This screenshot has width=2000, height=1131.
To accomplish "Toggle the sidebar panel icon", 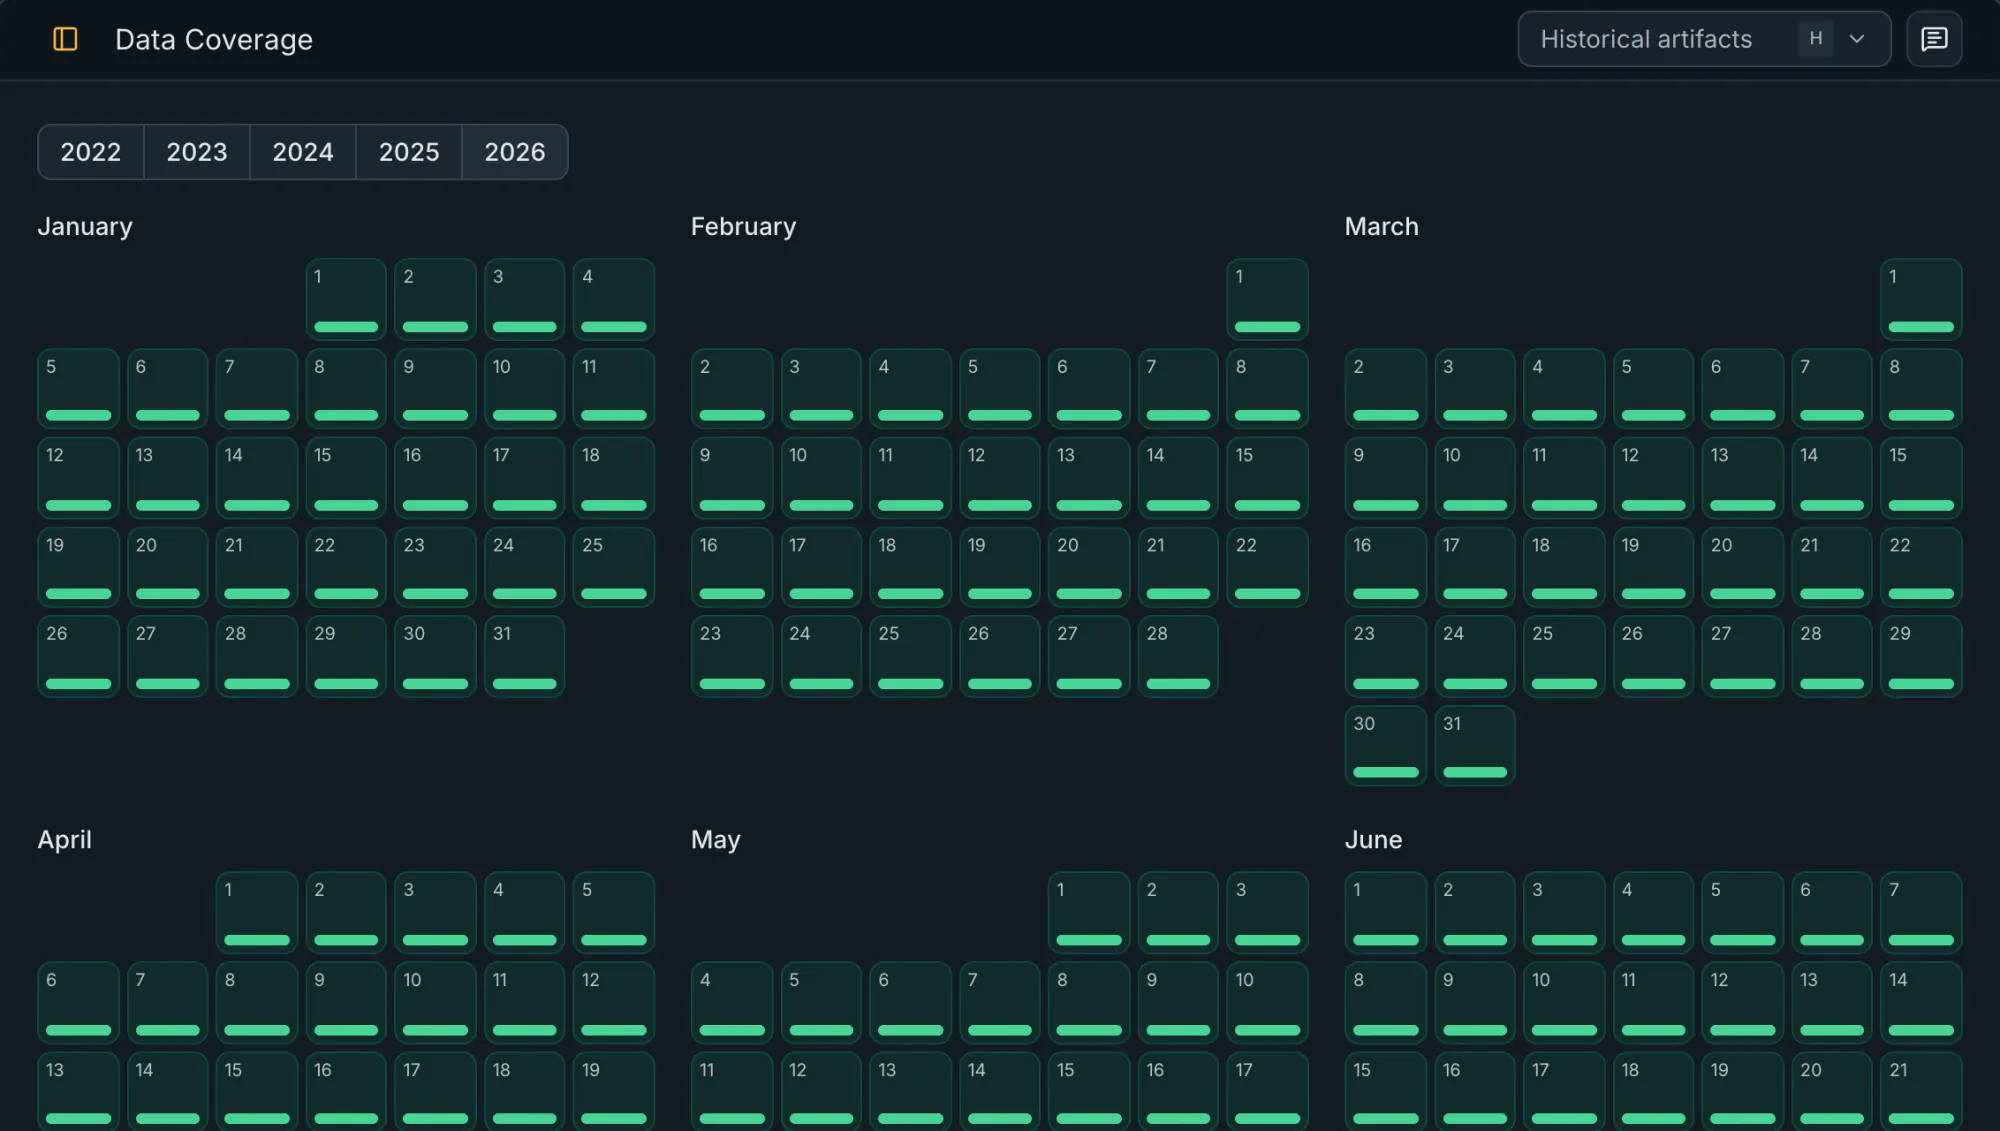I will point(65,39).
